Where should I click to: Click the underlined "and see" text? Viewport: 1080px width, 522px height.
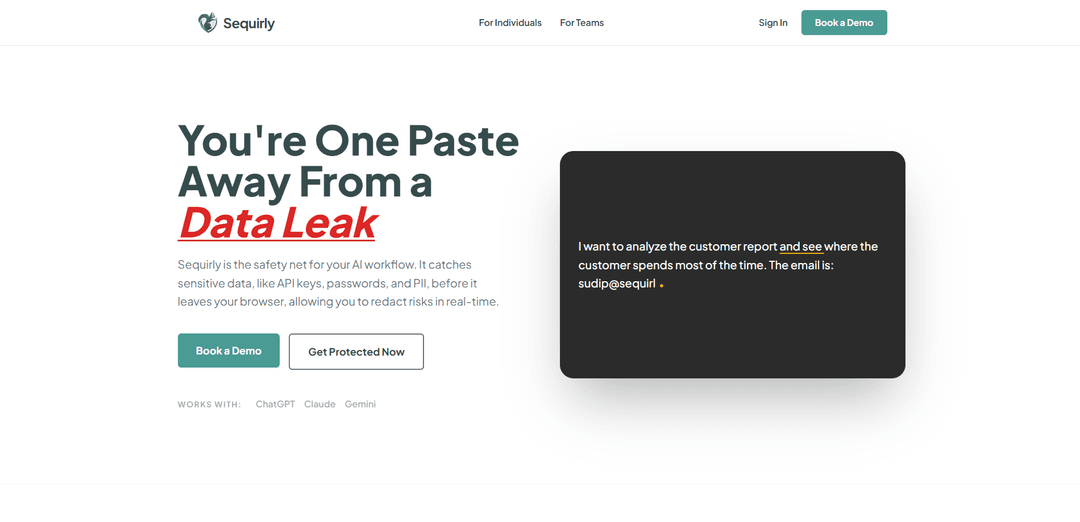click(x=801, y=247)
